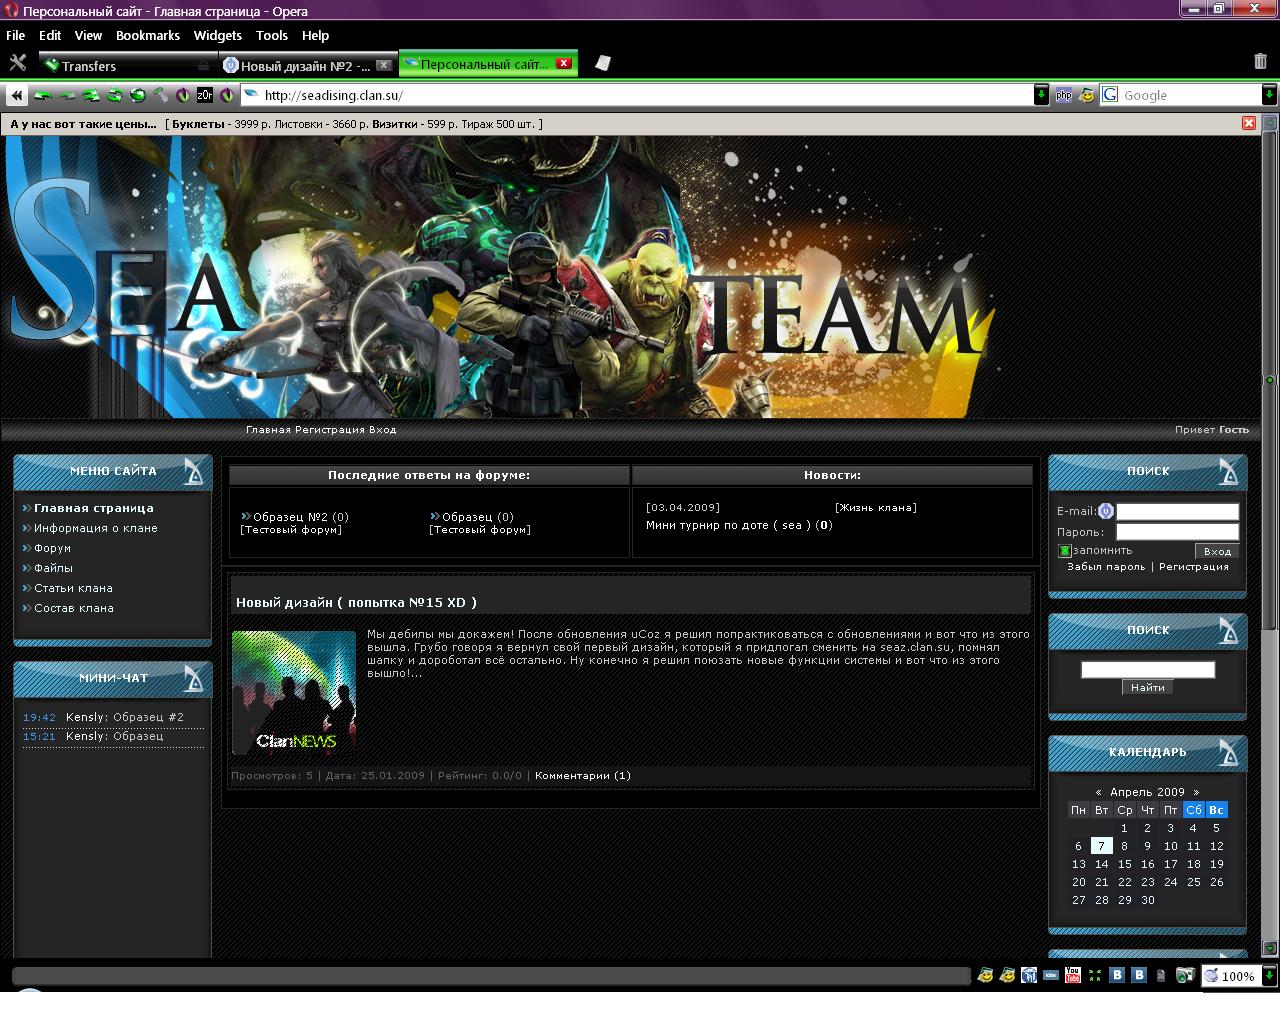This screenshot has width=1280, height=1024.
Task: Click the first VK 'B' icon in the status bar
Action: (1117, 975)
